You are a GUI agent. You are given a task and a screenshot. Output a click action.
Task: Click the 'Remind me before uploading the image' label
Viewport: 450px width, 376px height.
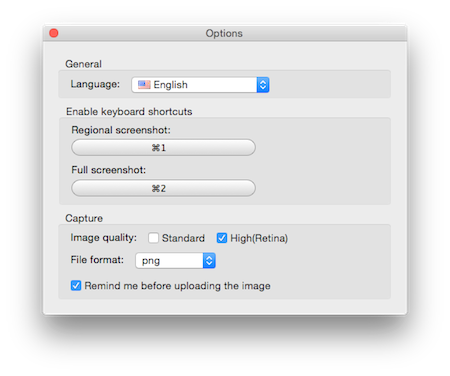177,286
